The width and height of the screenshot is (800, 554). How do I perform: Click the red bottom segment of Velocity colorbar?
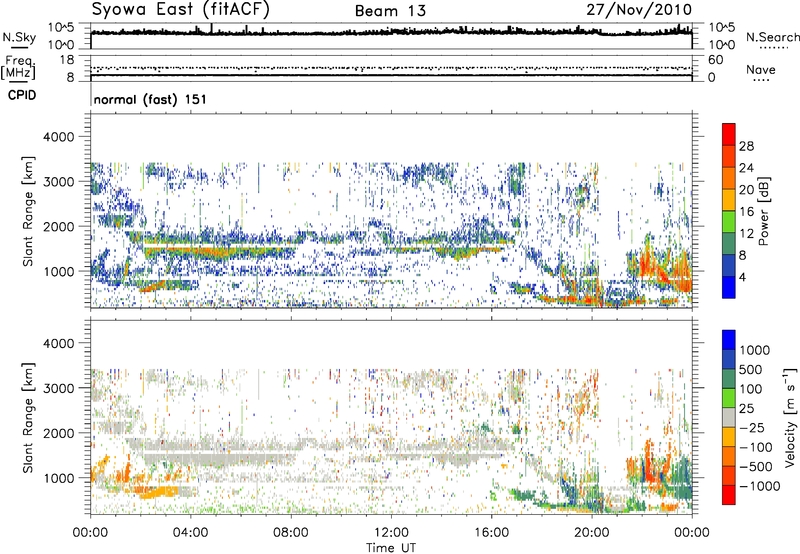click(x=729, y=495)
